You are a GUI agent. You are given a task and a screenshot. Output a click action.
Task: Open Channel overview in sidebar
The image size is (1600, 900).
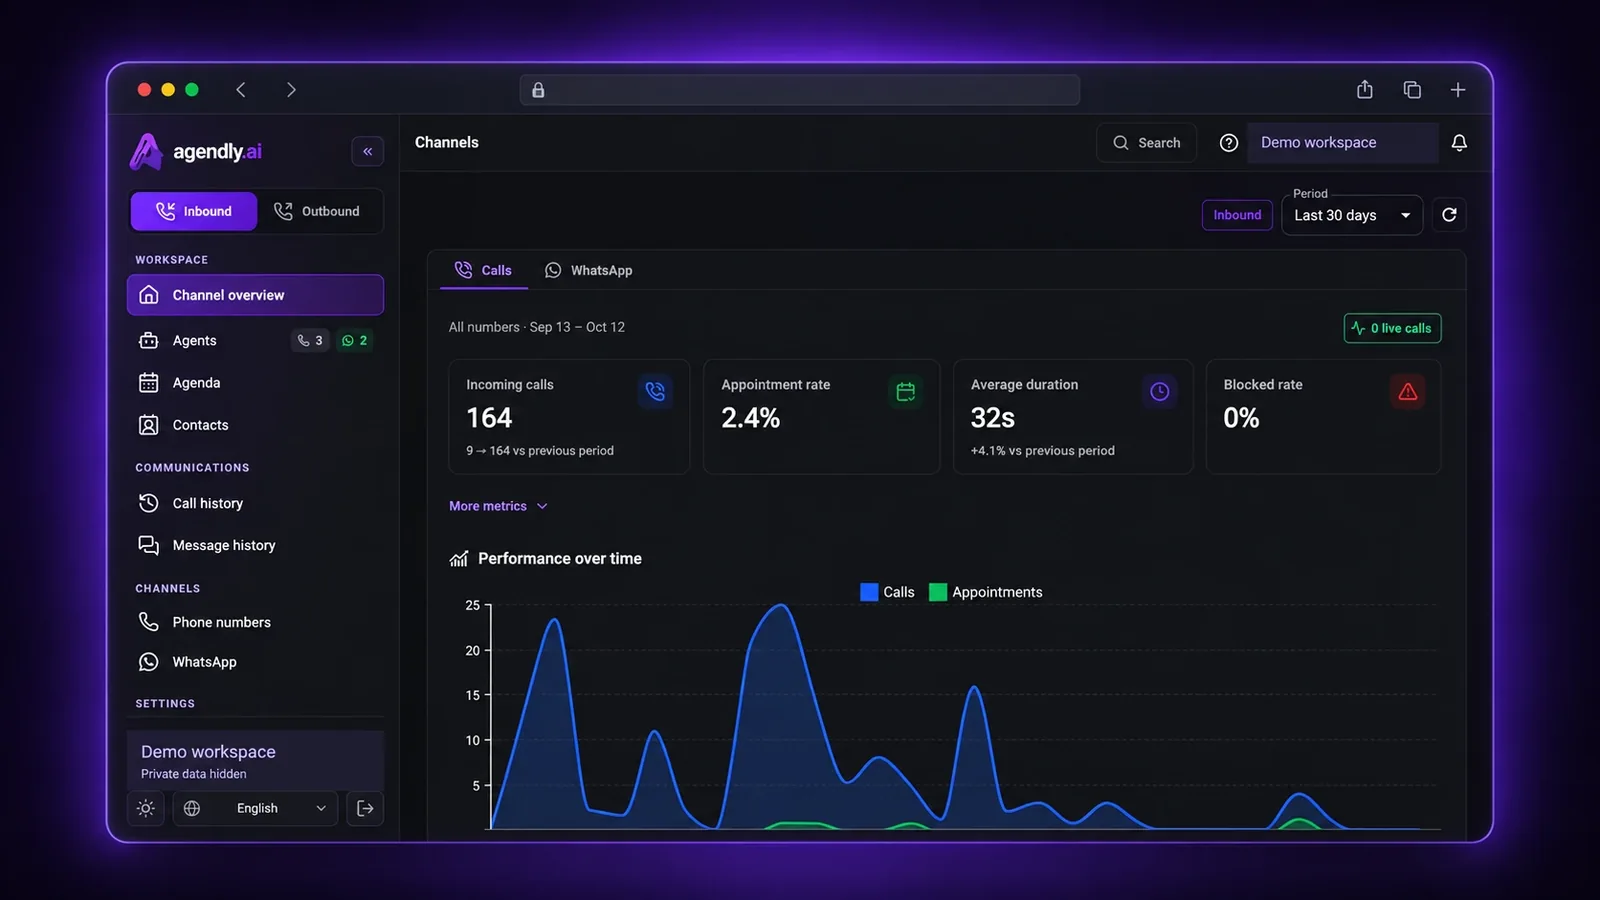(x=255, y=295)
